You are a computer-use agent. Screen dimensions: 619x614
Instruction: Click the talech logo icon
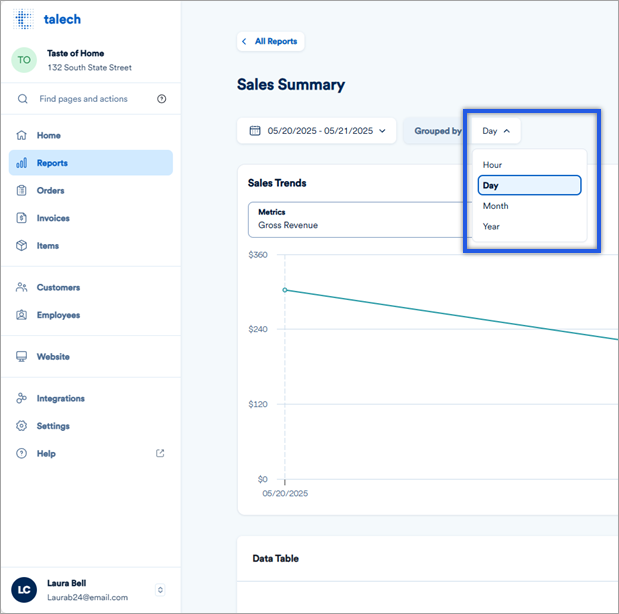[x=23, y=19]
